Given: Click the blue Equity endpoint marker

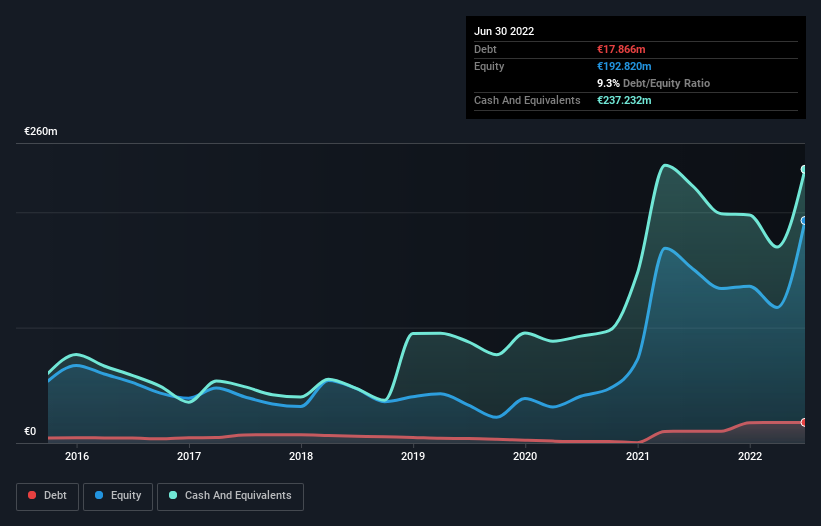Looking at the screenshot, I should point(804,221).
